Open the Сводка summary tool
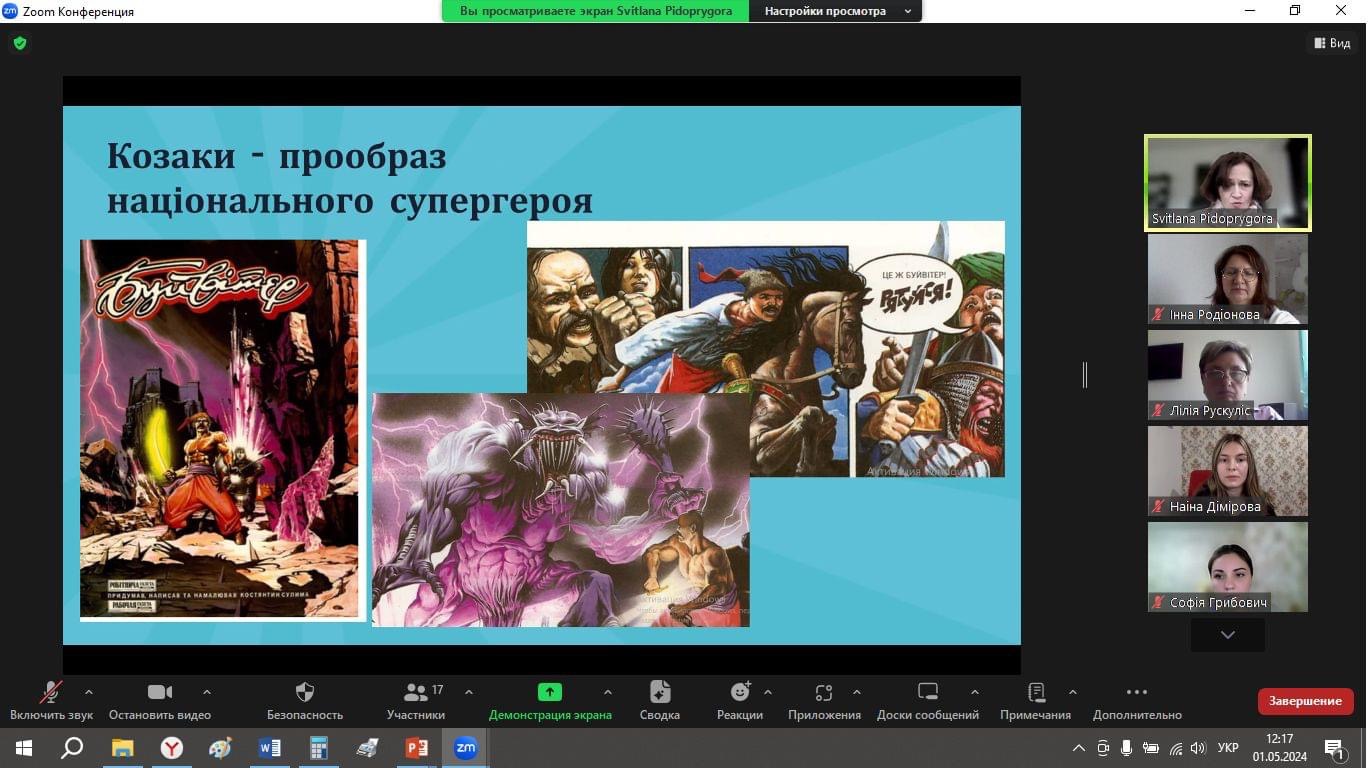 pos(660,701)
